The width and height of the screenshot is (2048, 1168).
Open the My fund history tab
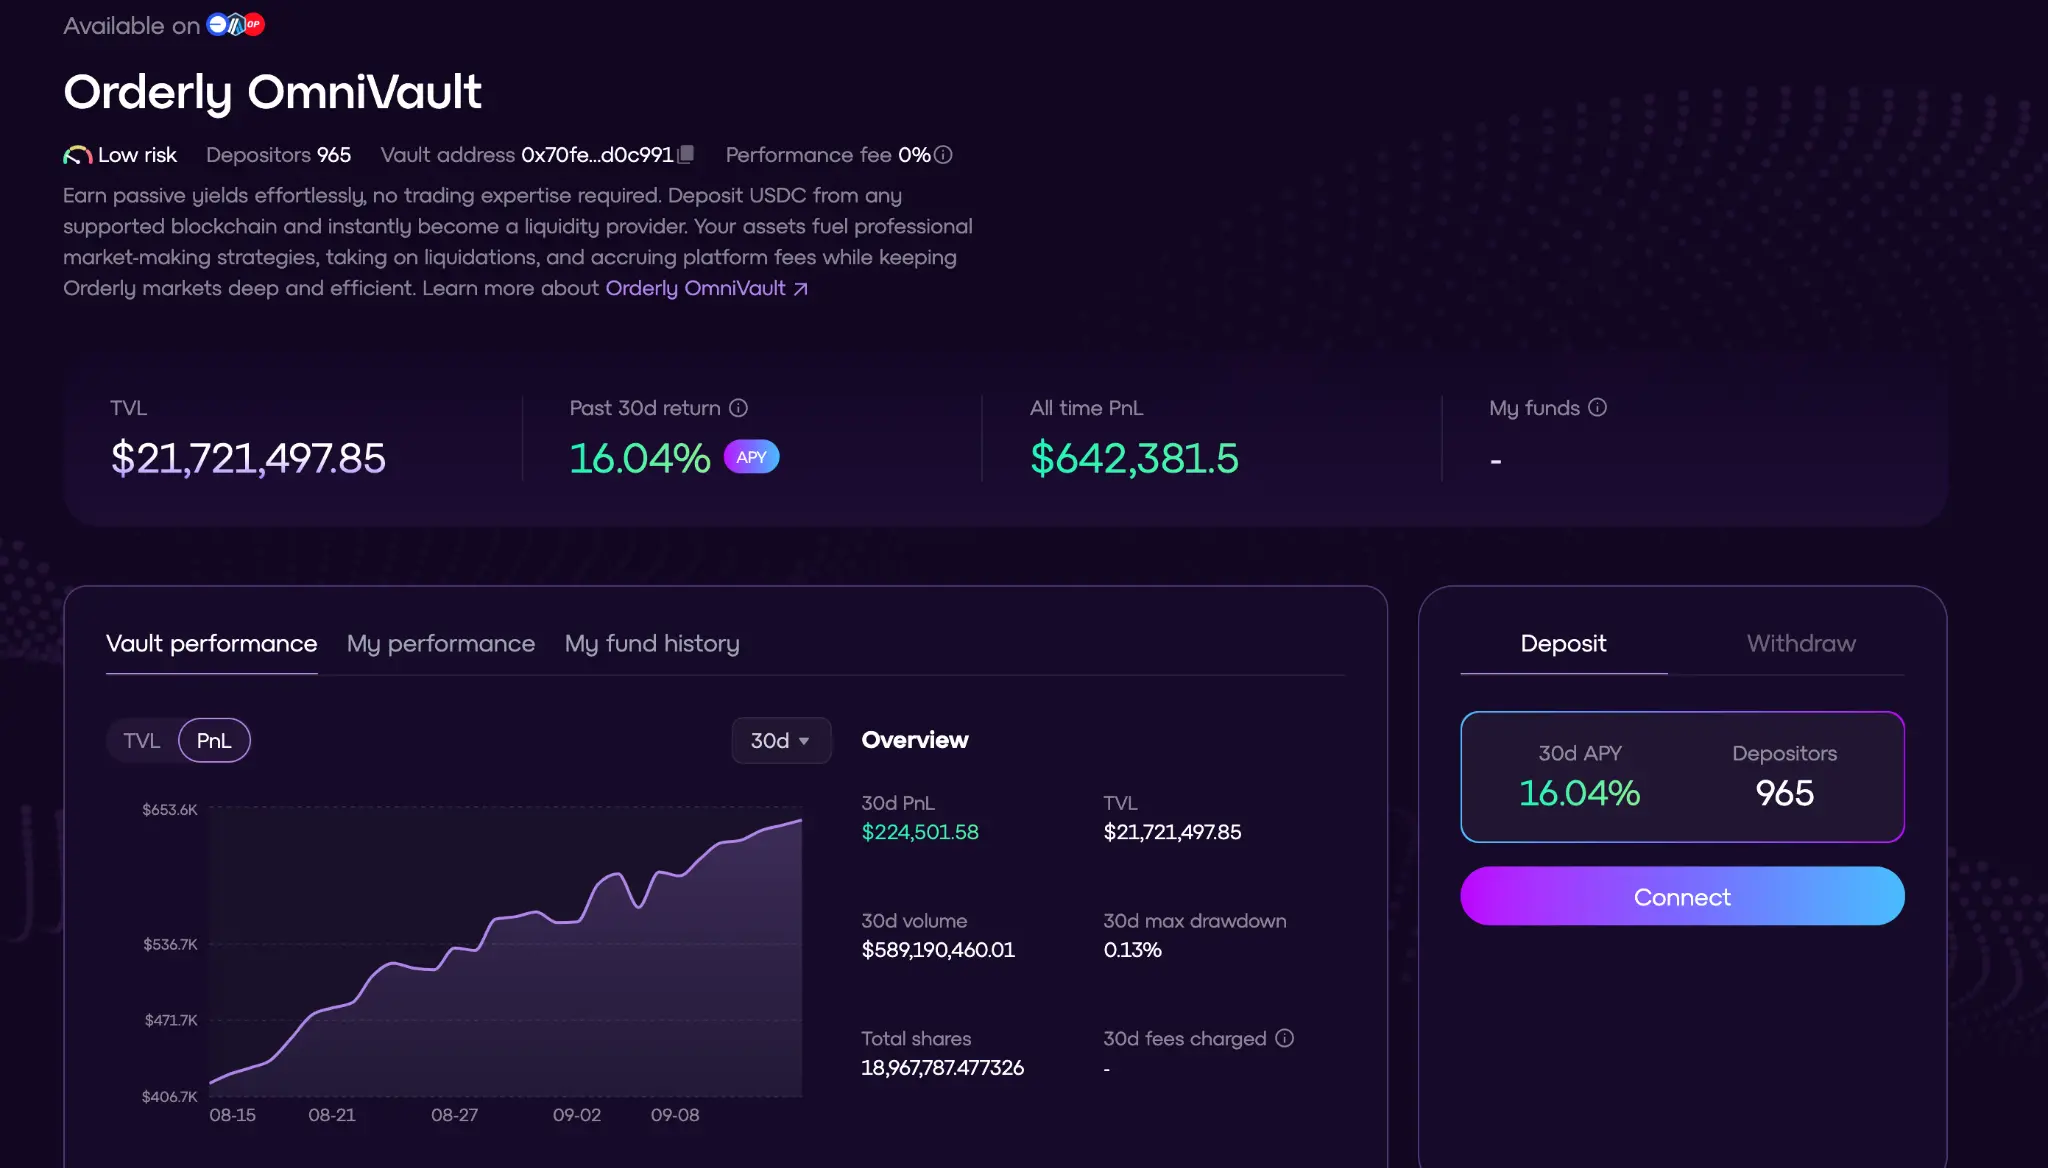tap(652, 644)
